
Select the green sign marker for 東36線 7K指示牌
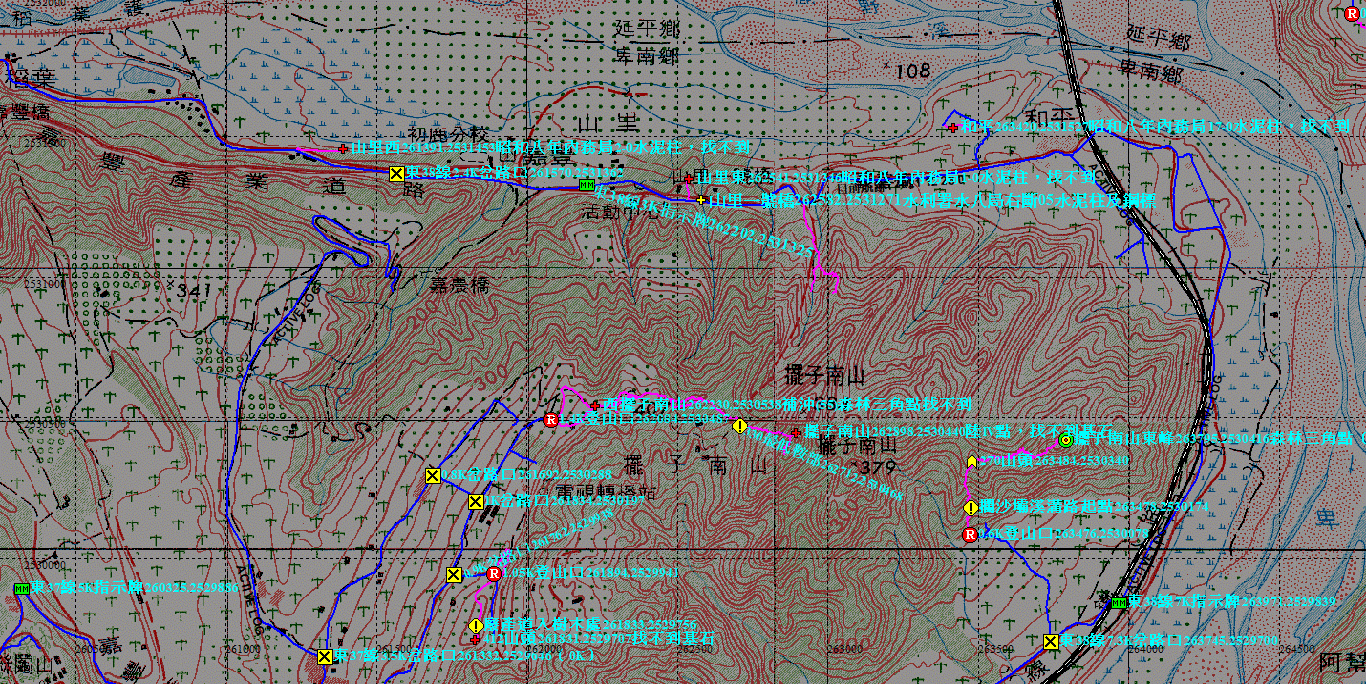click(x=1119, y=602)
